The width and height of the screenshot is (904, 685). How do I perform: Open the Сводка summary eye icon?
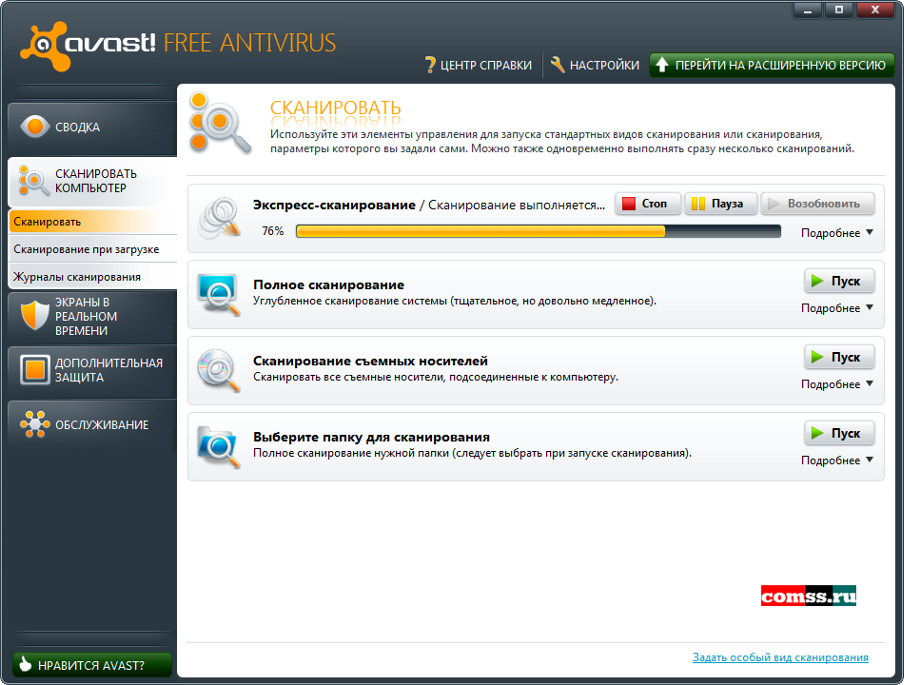tap(35, 126)
